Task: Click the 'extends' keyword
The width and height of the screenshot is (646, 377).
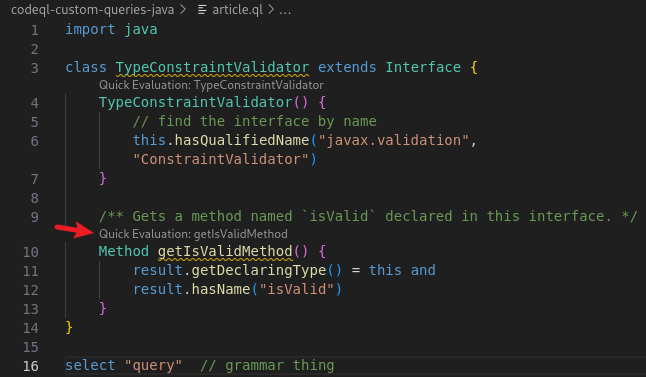Action: pos(347,67)
